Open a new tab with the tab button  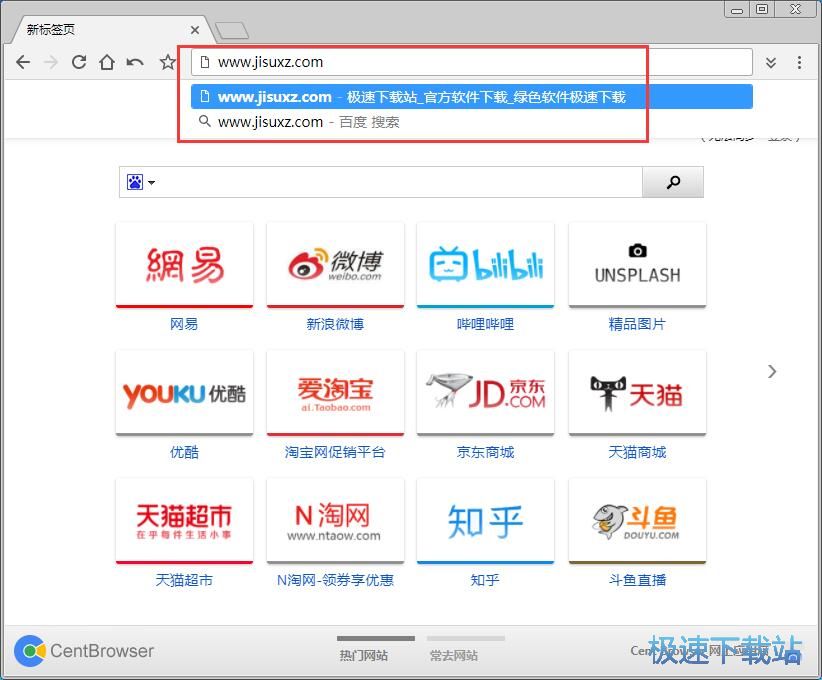point(232,31)
